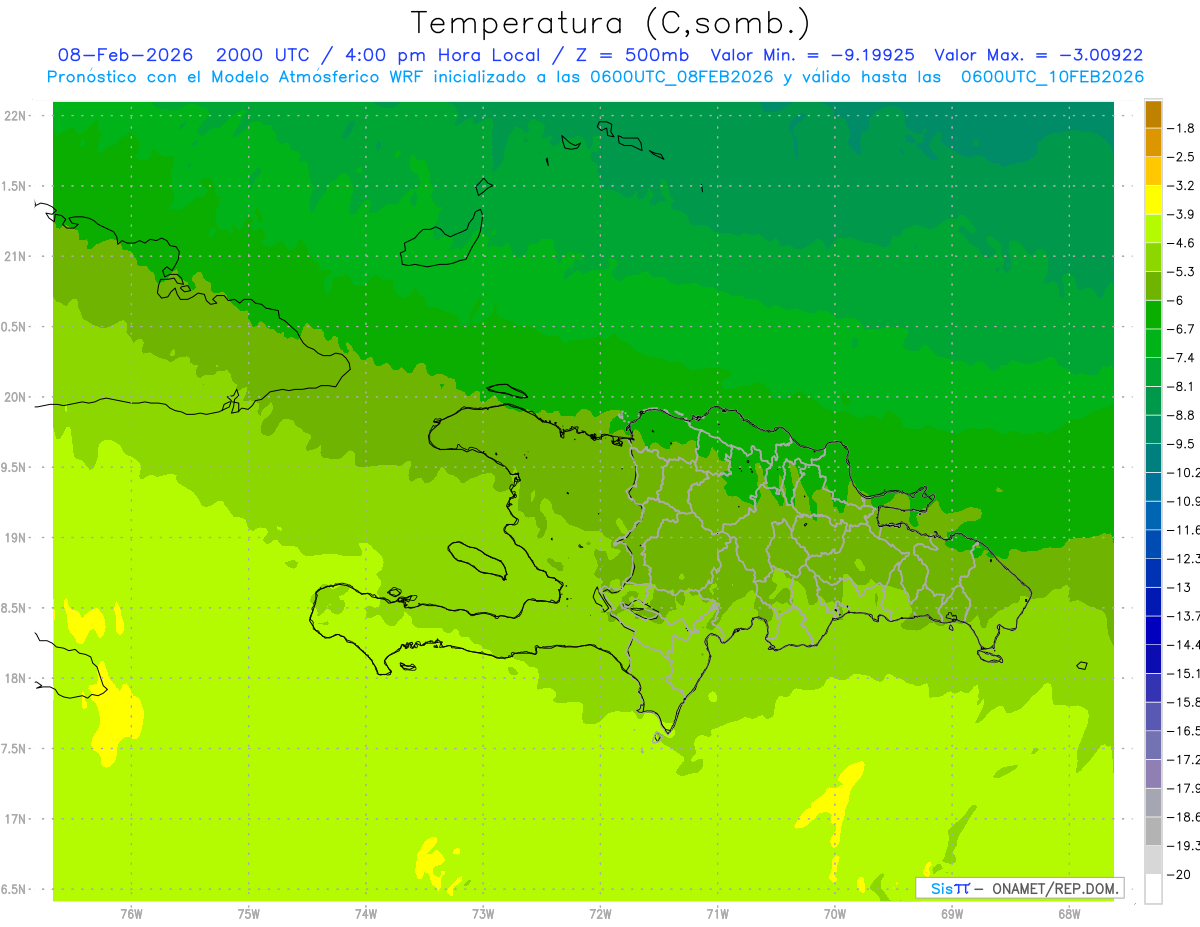Click the '70W' longitude label
This screenshot has height=927, width=1200.
(835, 914)
